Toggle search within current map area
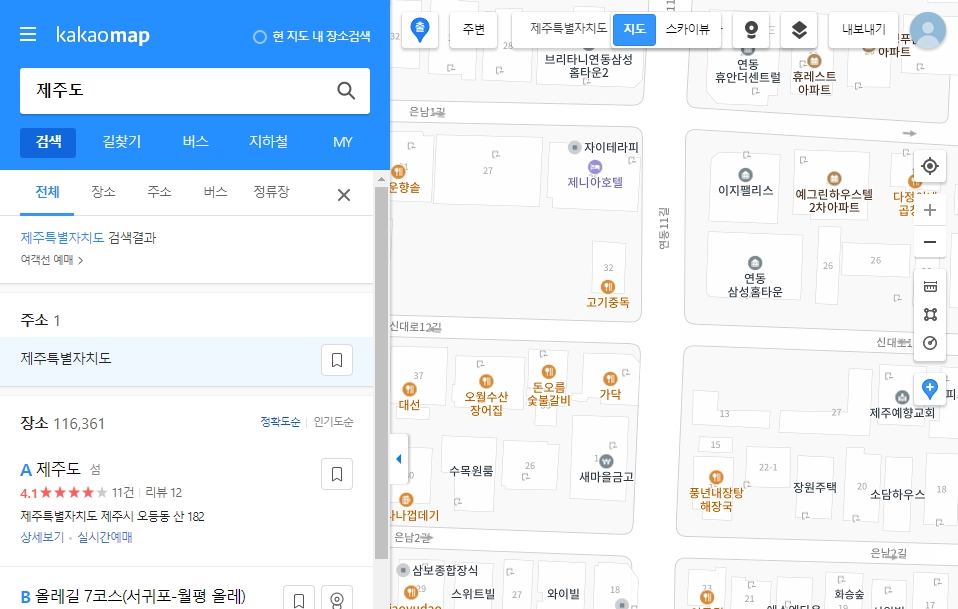 (x=312, y=37)
